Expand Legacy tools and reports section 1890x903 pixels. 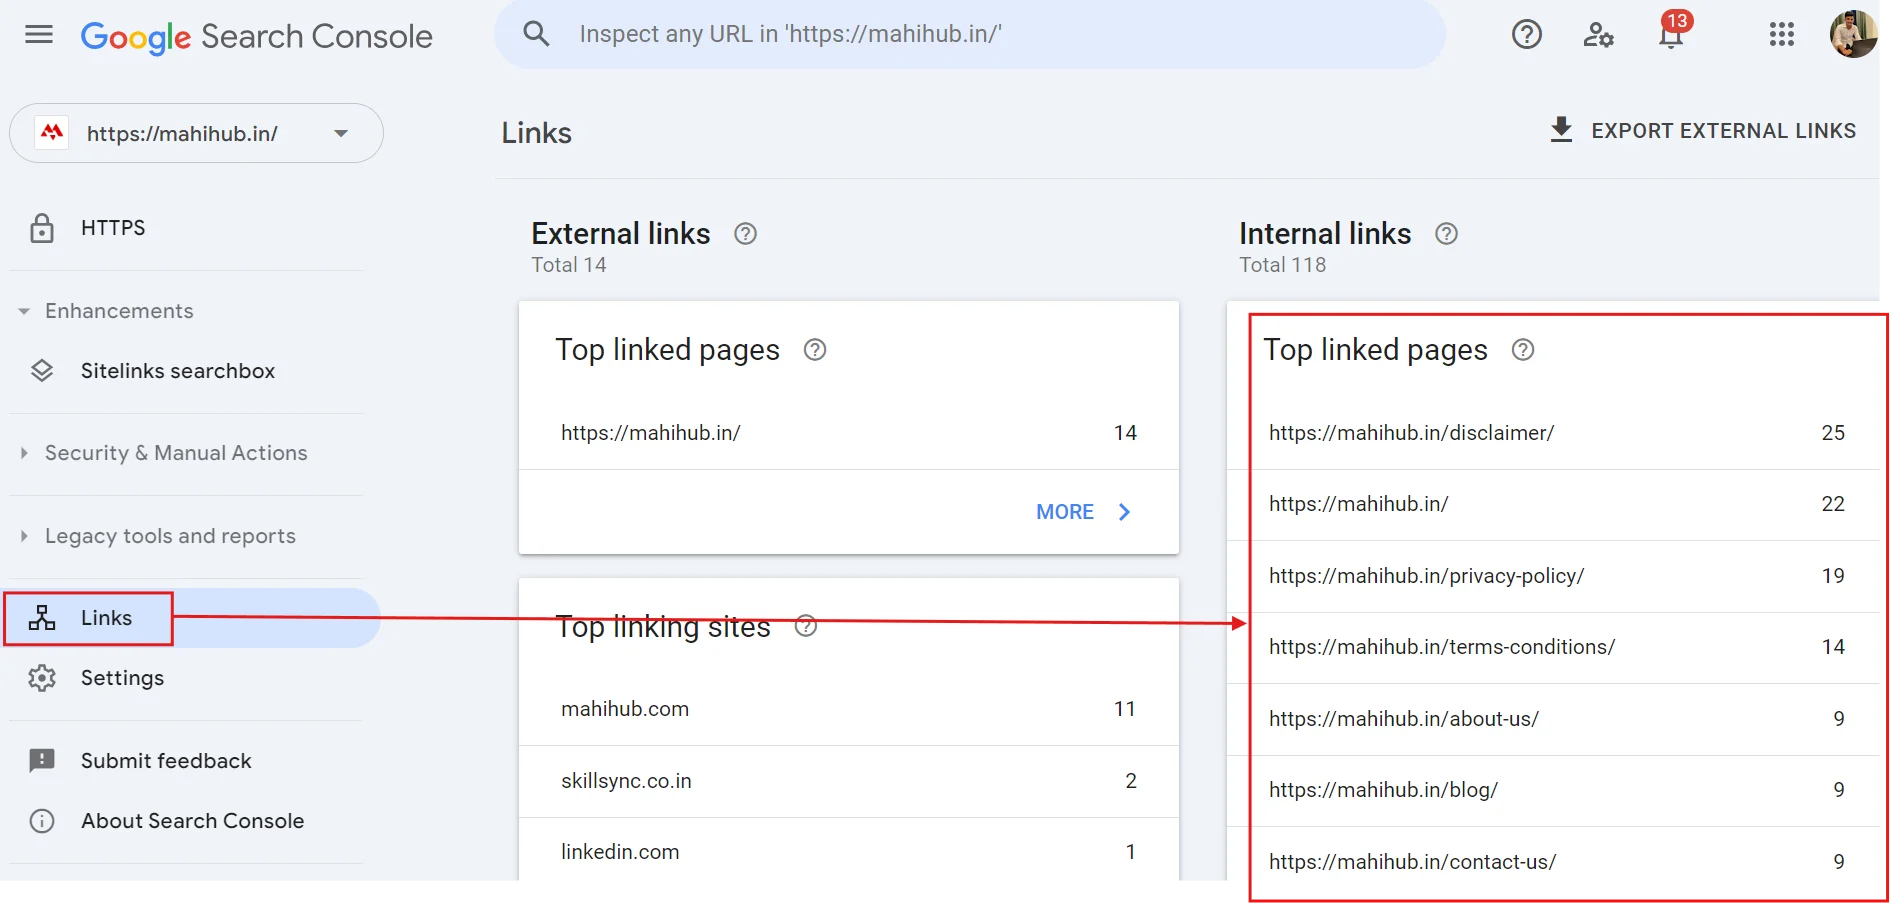coord(24,536)
